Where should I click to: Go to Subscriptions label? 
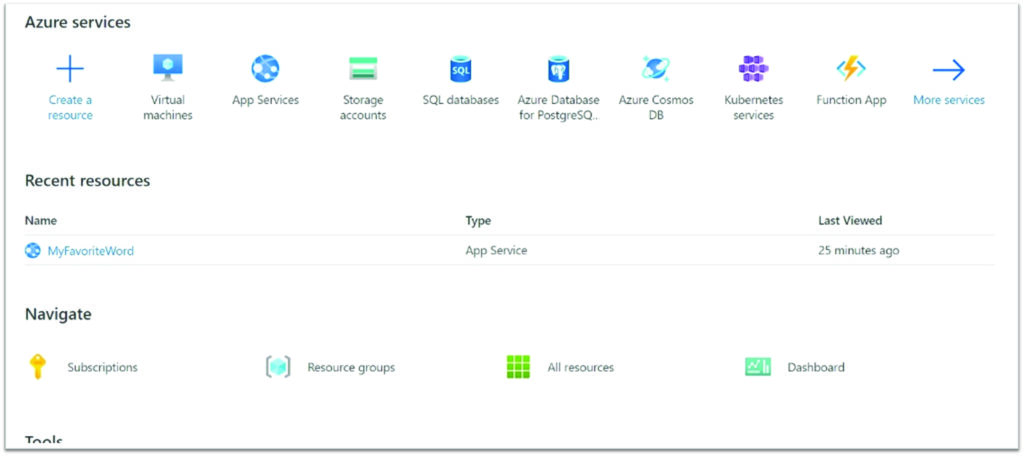[x=103, y=367]
